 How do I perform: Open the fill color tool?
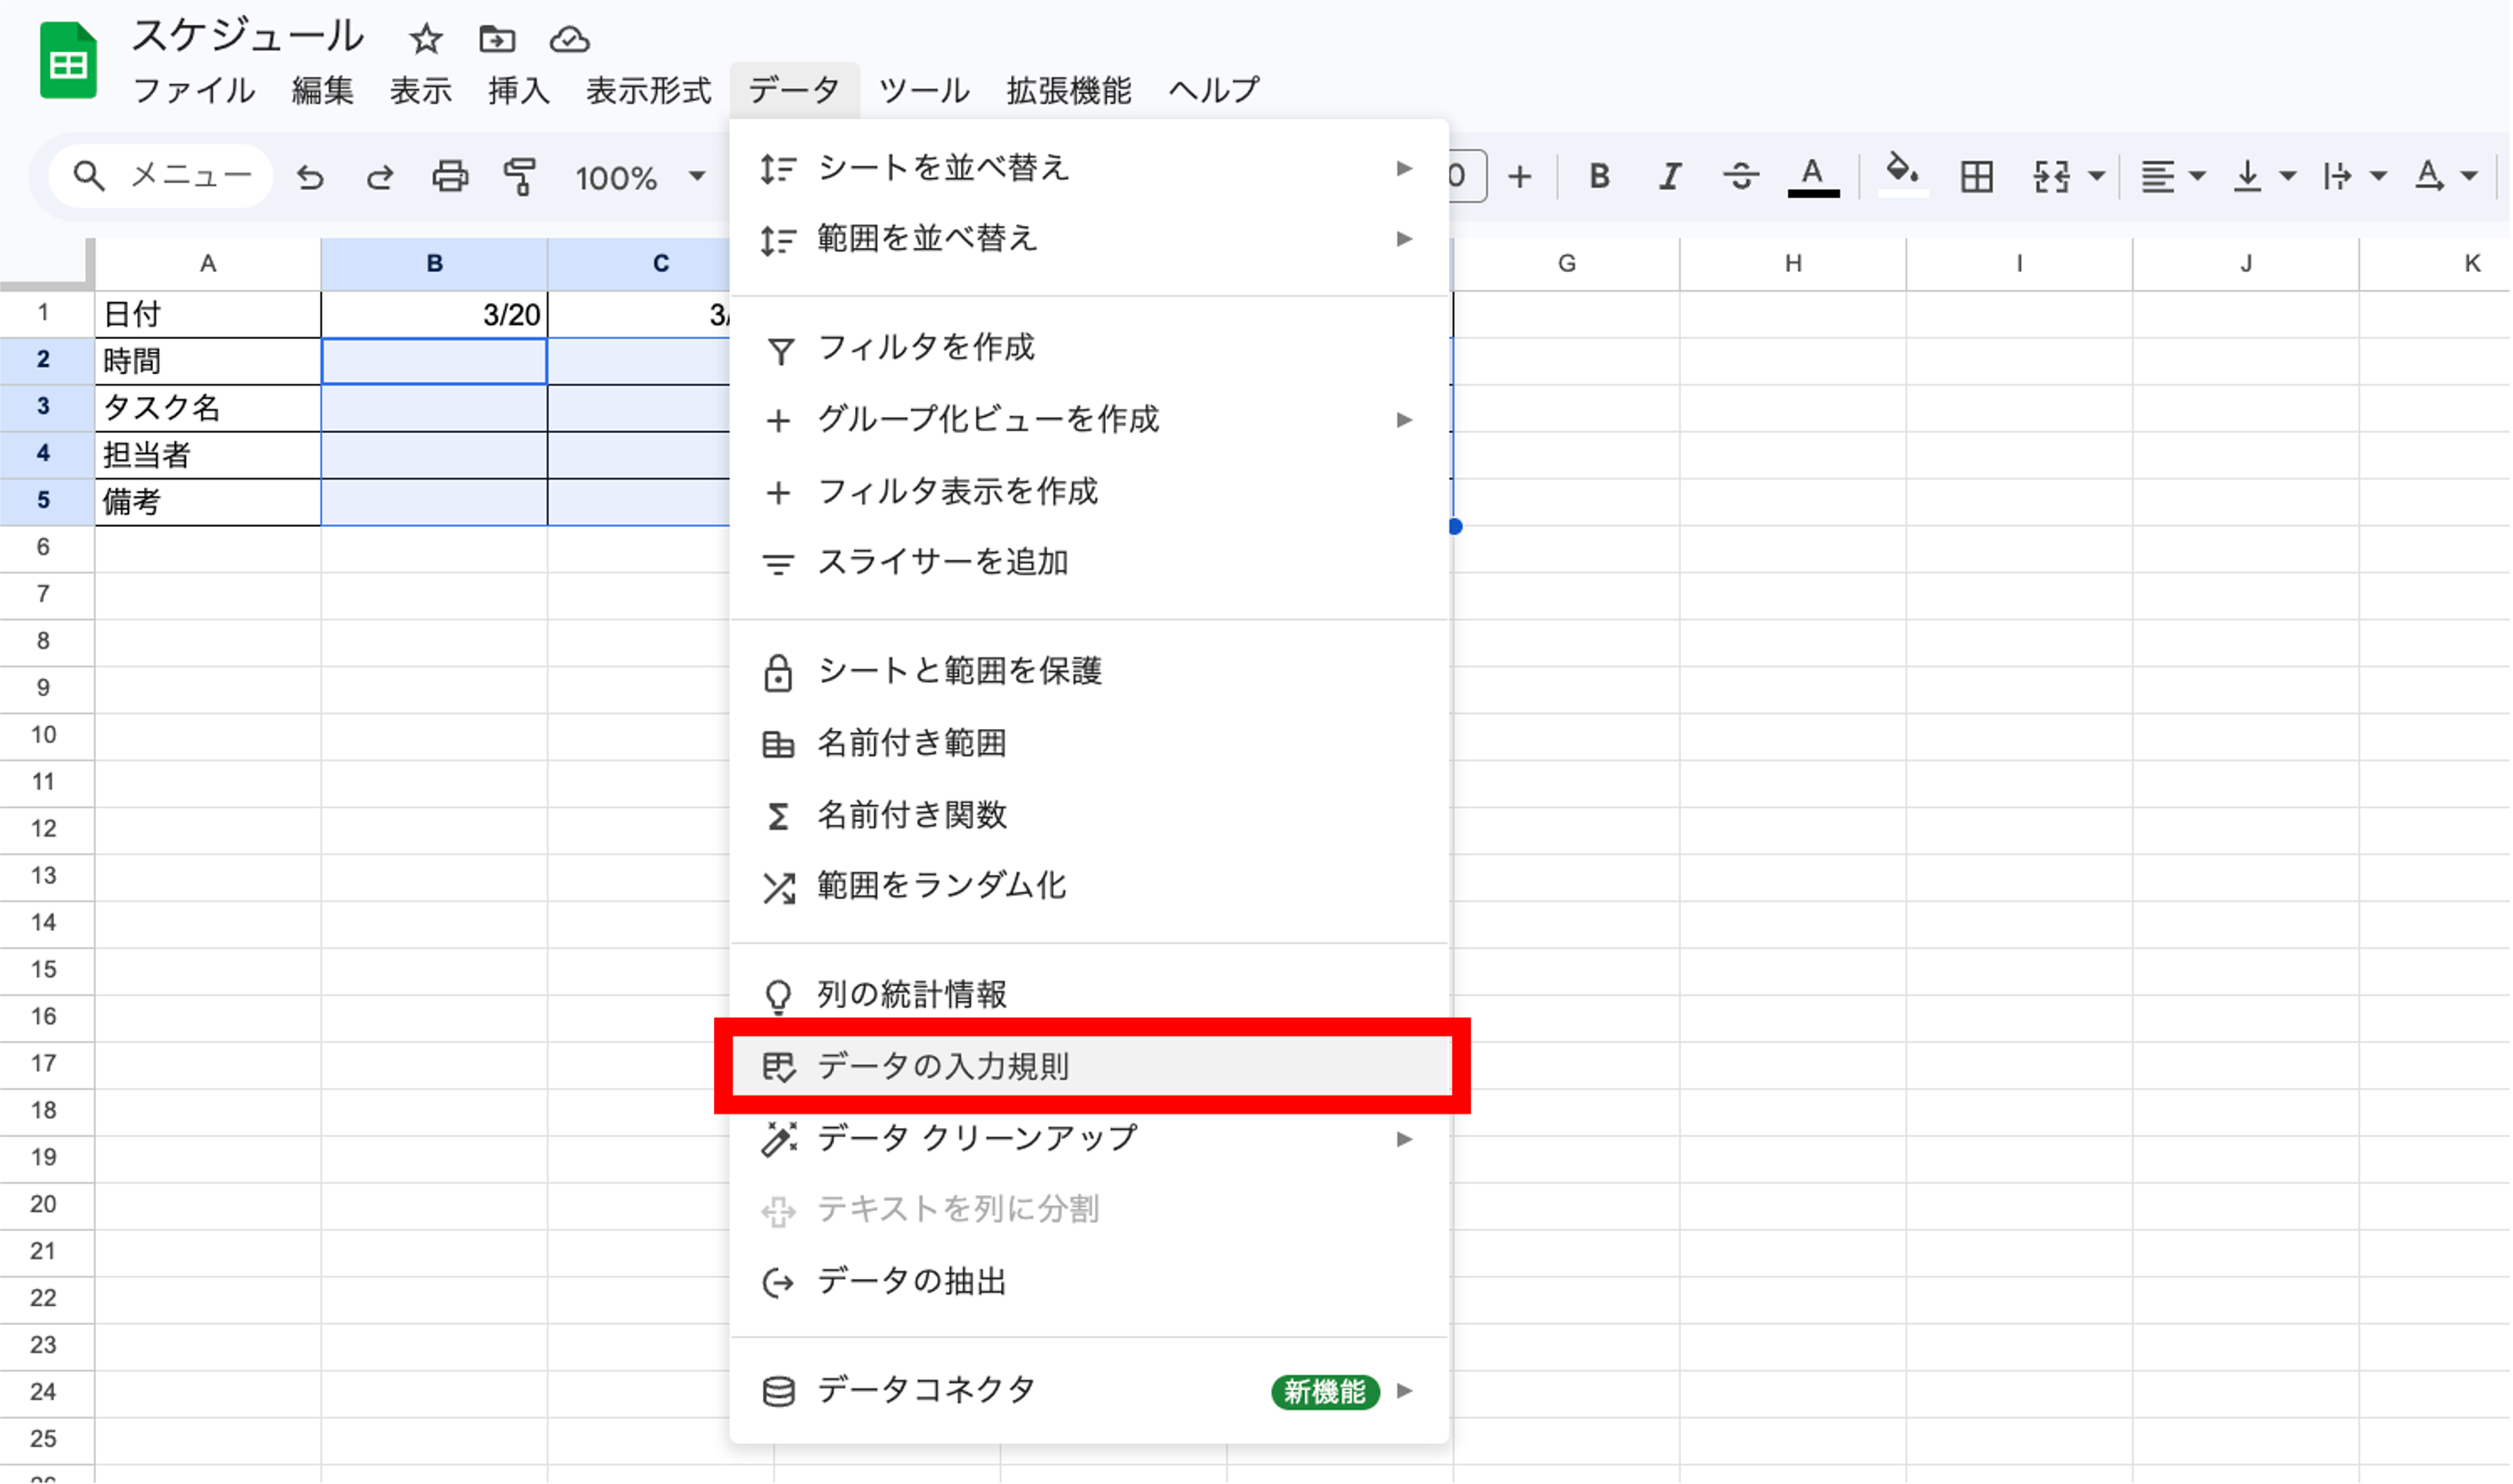1903,176
